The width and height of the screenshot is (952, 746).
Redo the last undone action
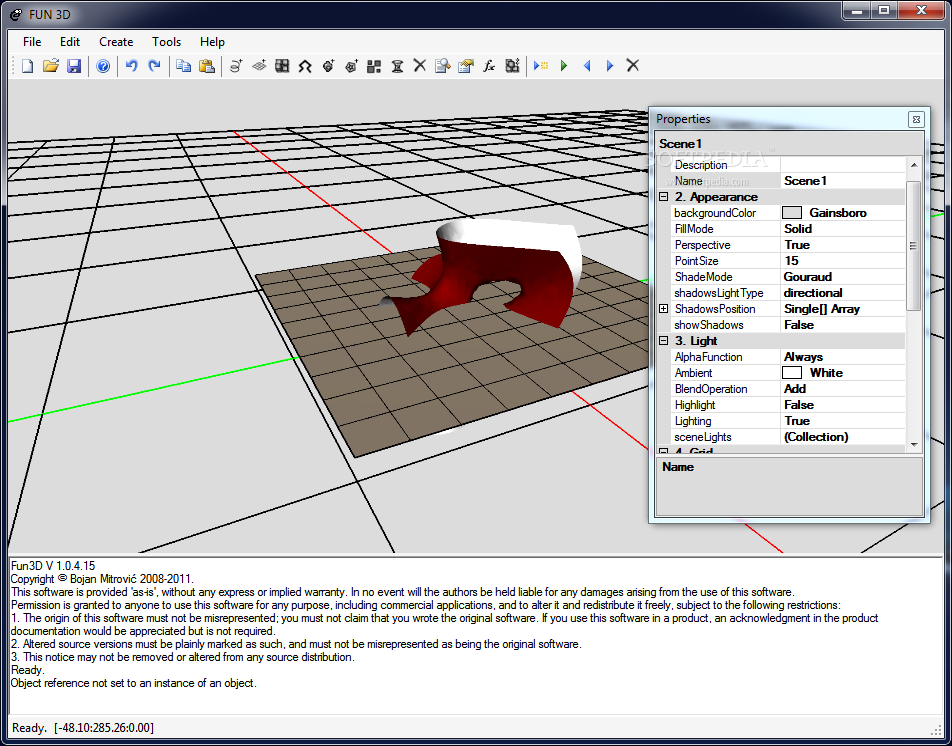(x=155, y=66)
